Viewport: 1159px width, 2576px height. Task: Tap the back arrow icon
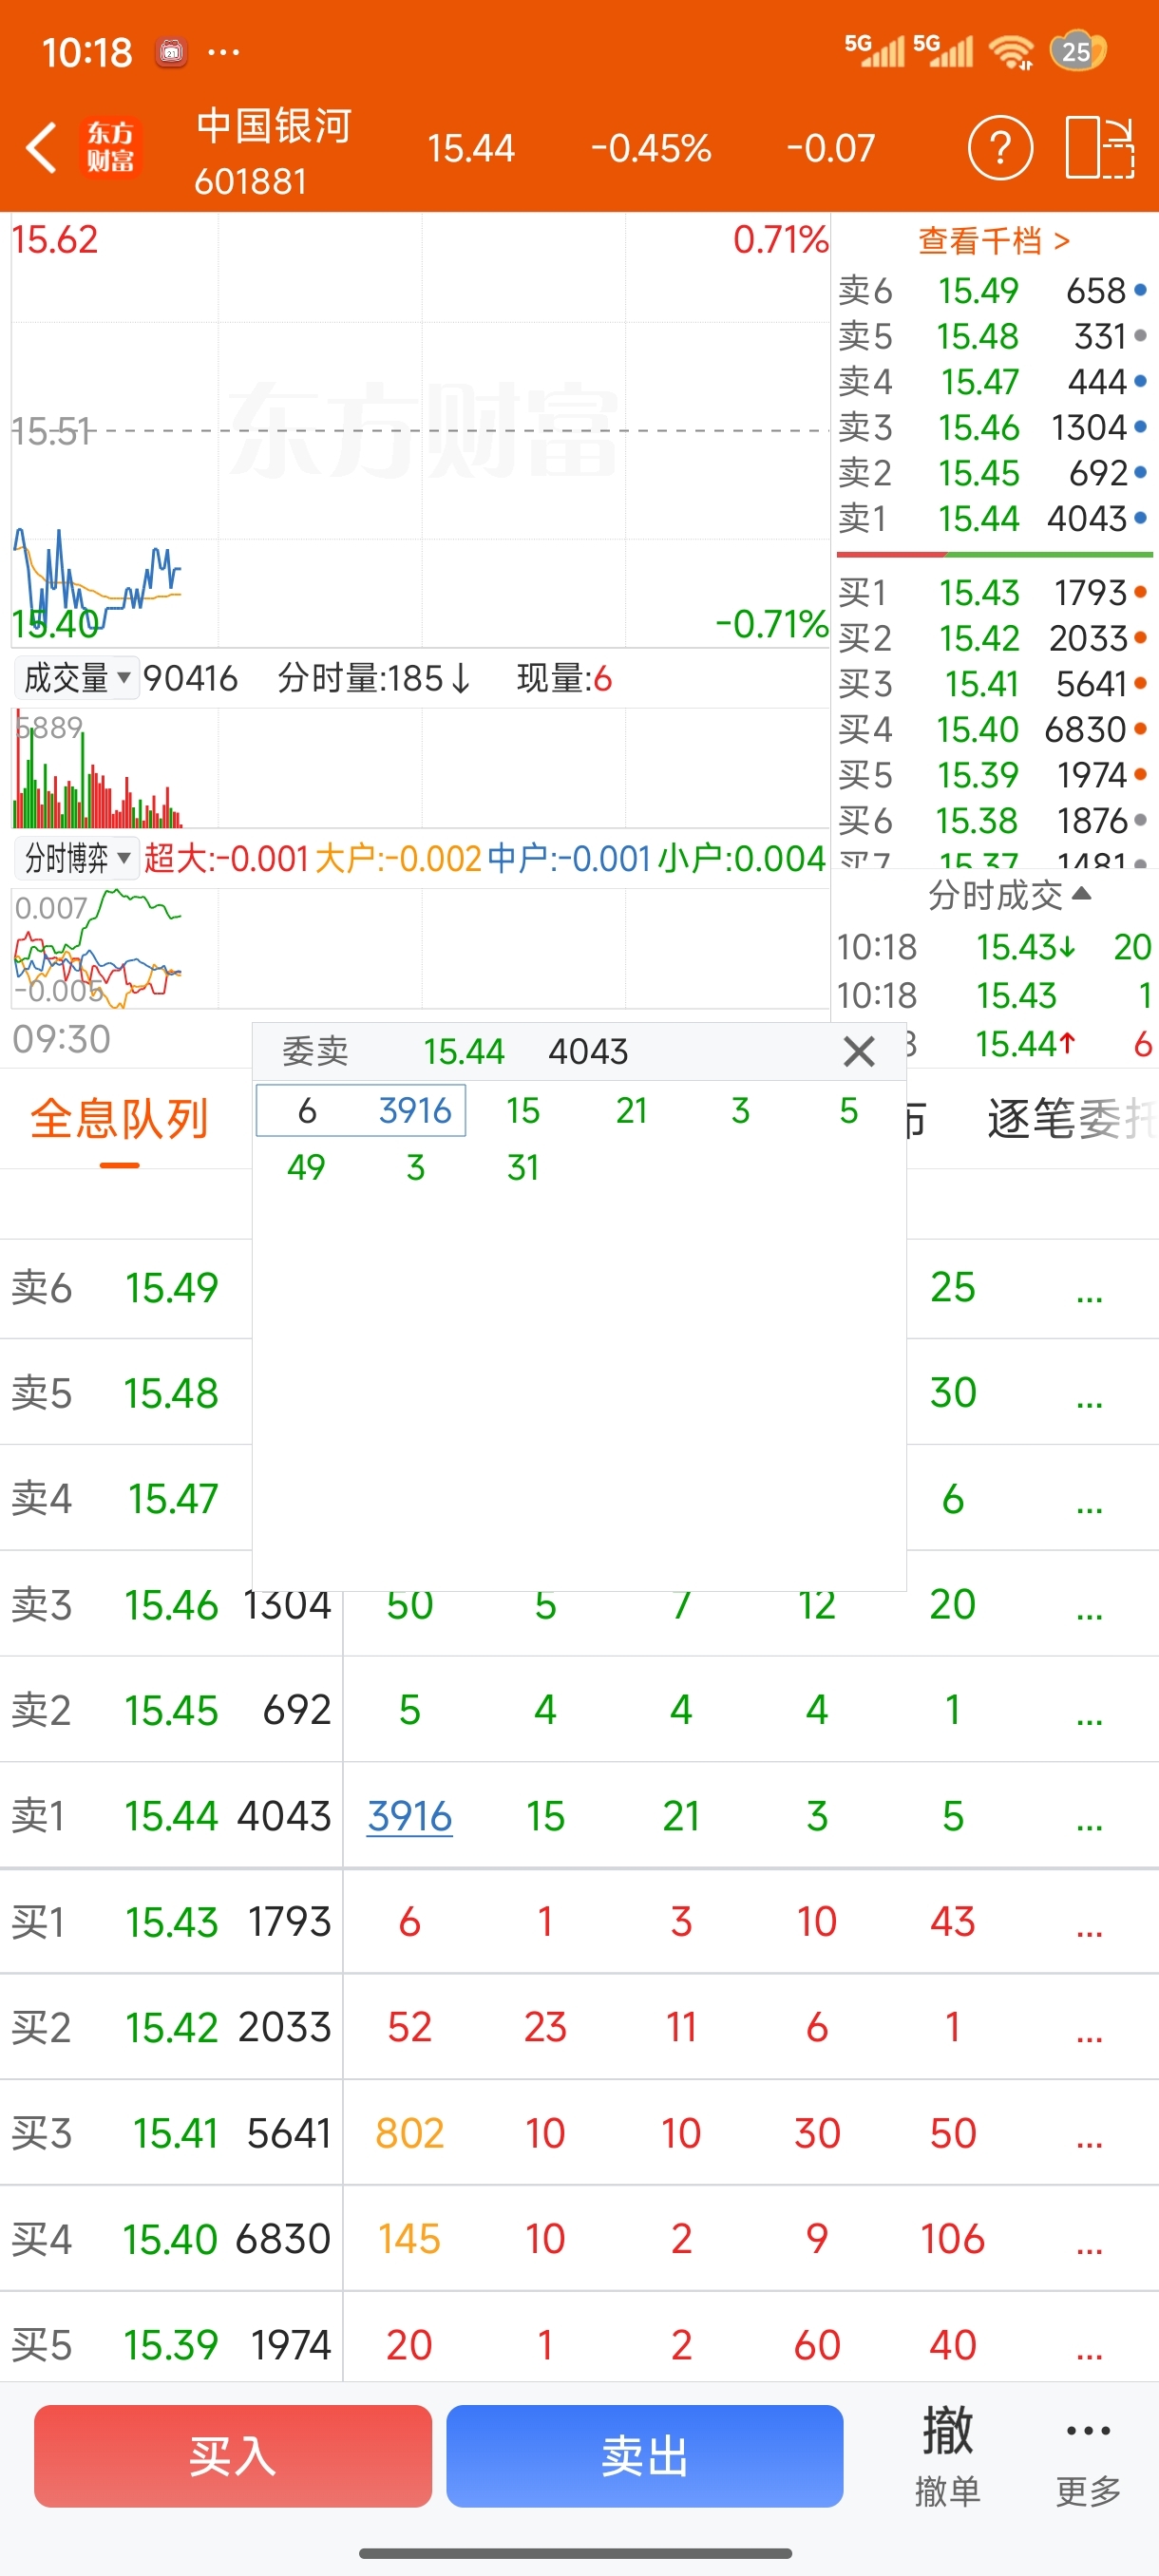coord(41,149)
